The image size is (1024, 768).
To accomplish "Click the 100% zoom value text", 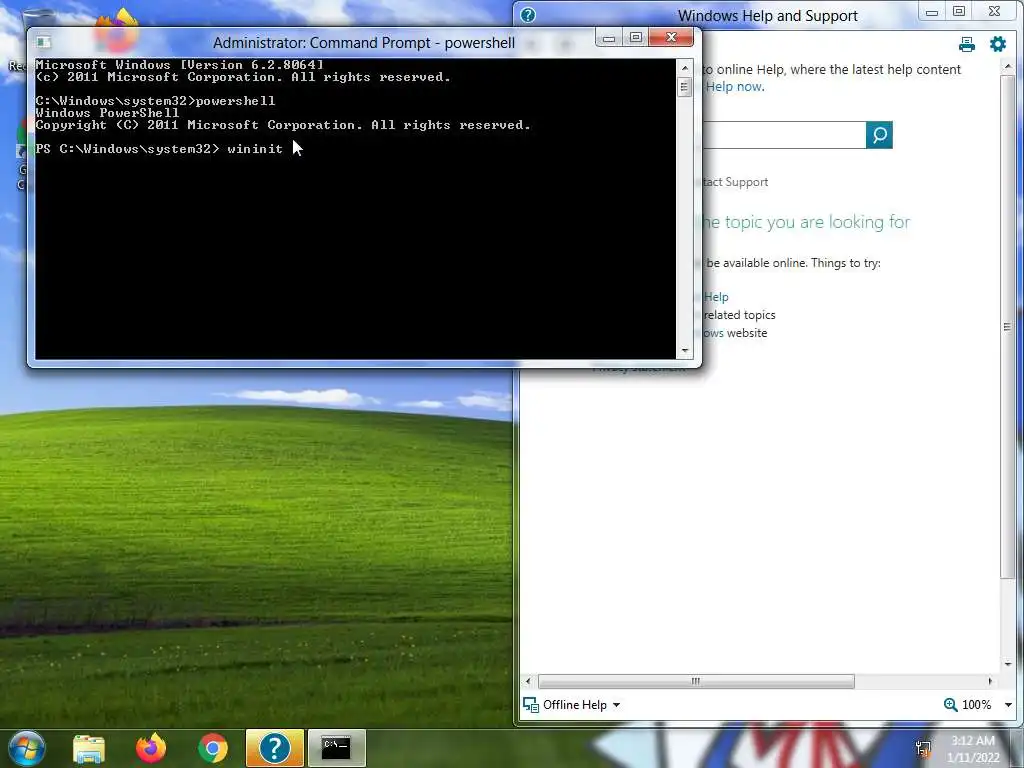I will tap(976, 705).
